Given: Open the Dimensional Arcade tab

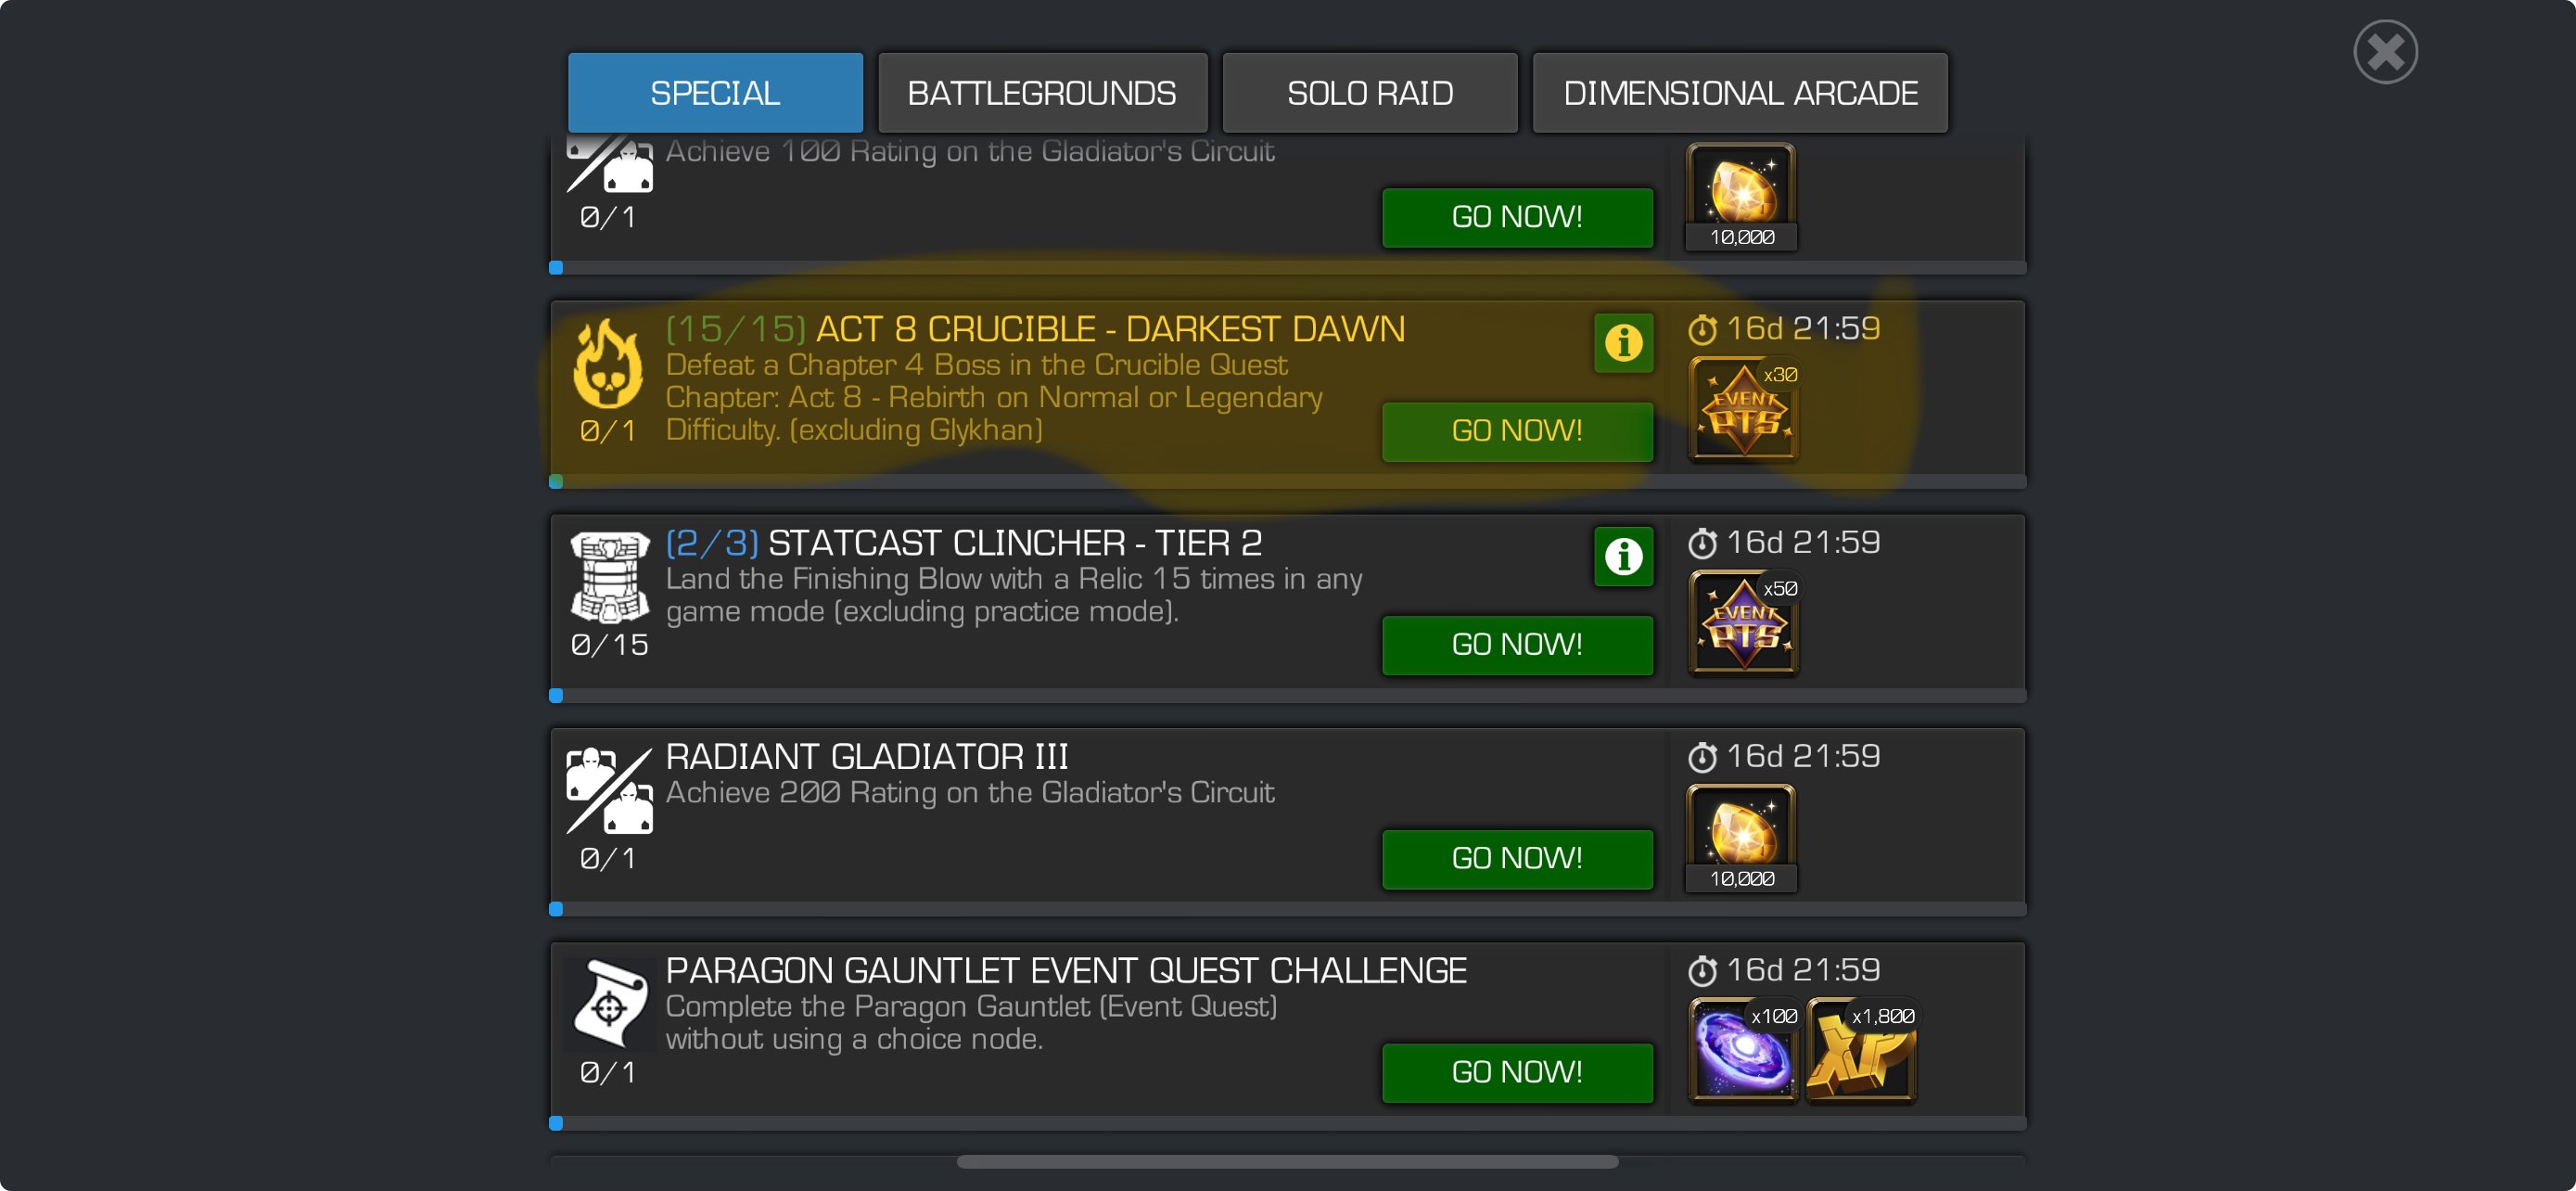Looking at the screenshot, I should [x=1739, y=93].
